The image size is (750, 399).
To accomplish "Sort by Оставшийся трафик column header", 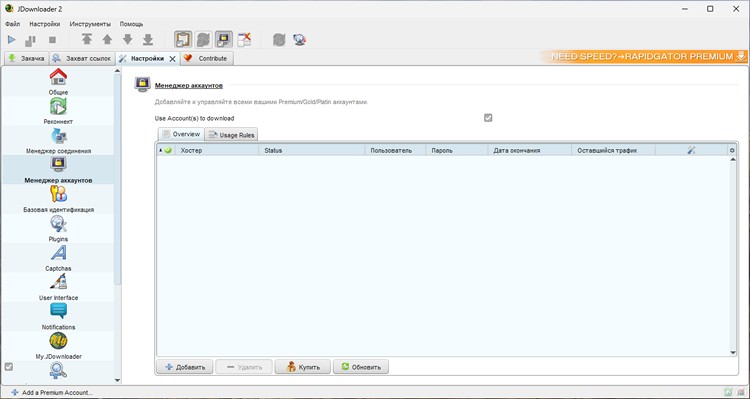I will (614, 150).
